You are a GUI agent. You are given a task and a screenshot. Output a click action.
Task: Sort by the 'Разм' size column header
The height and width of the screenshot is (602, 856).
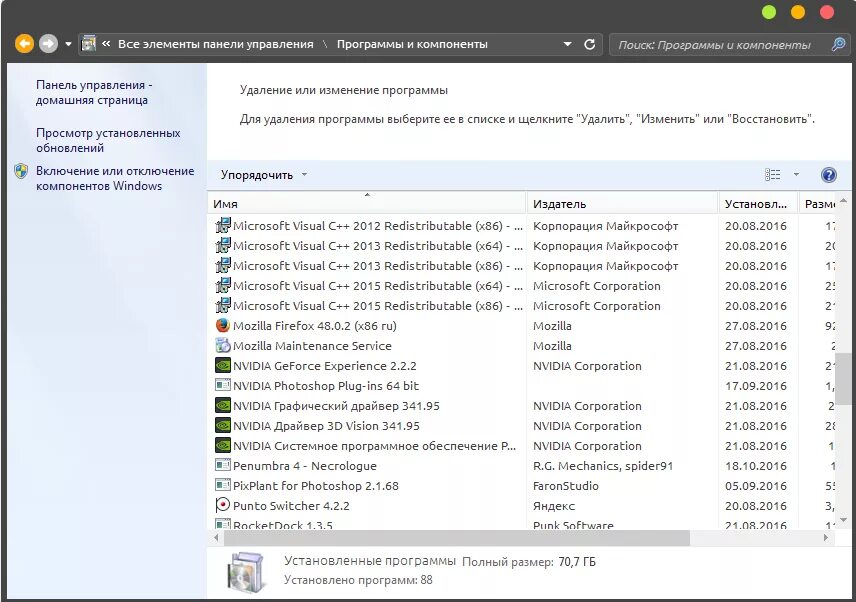point(817,204)
